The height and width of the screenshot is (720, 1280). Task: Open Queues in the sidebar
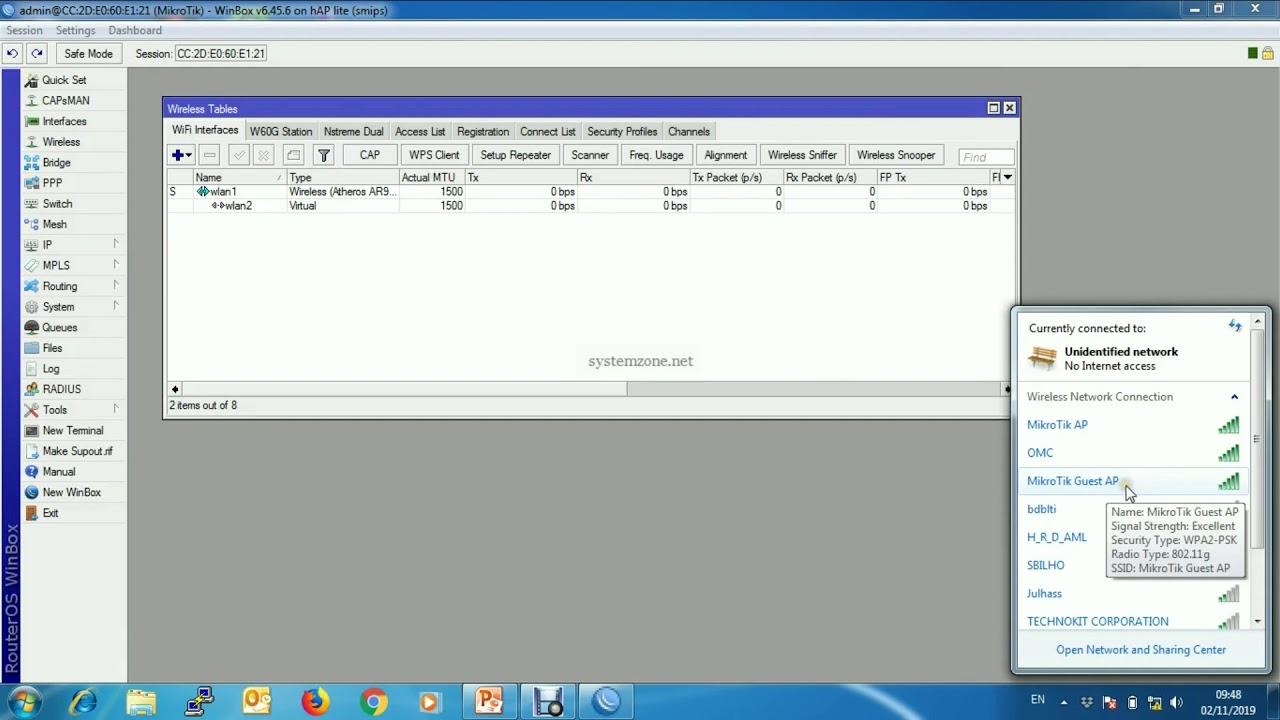(x=59, y=327)
